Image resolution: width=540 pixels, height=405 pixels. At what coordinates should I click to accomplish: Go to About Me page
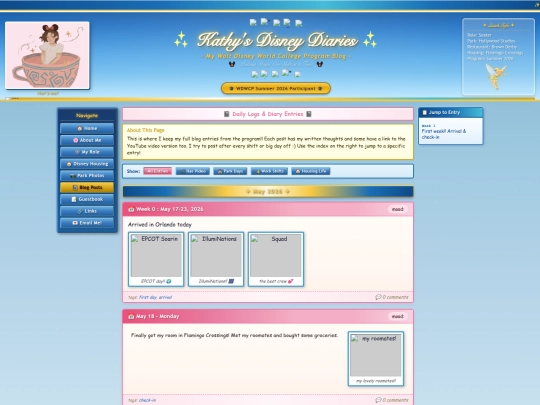point(87,140)
